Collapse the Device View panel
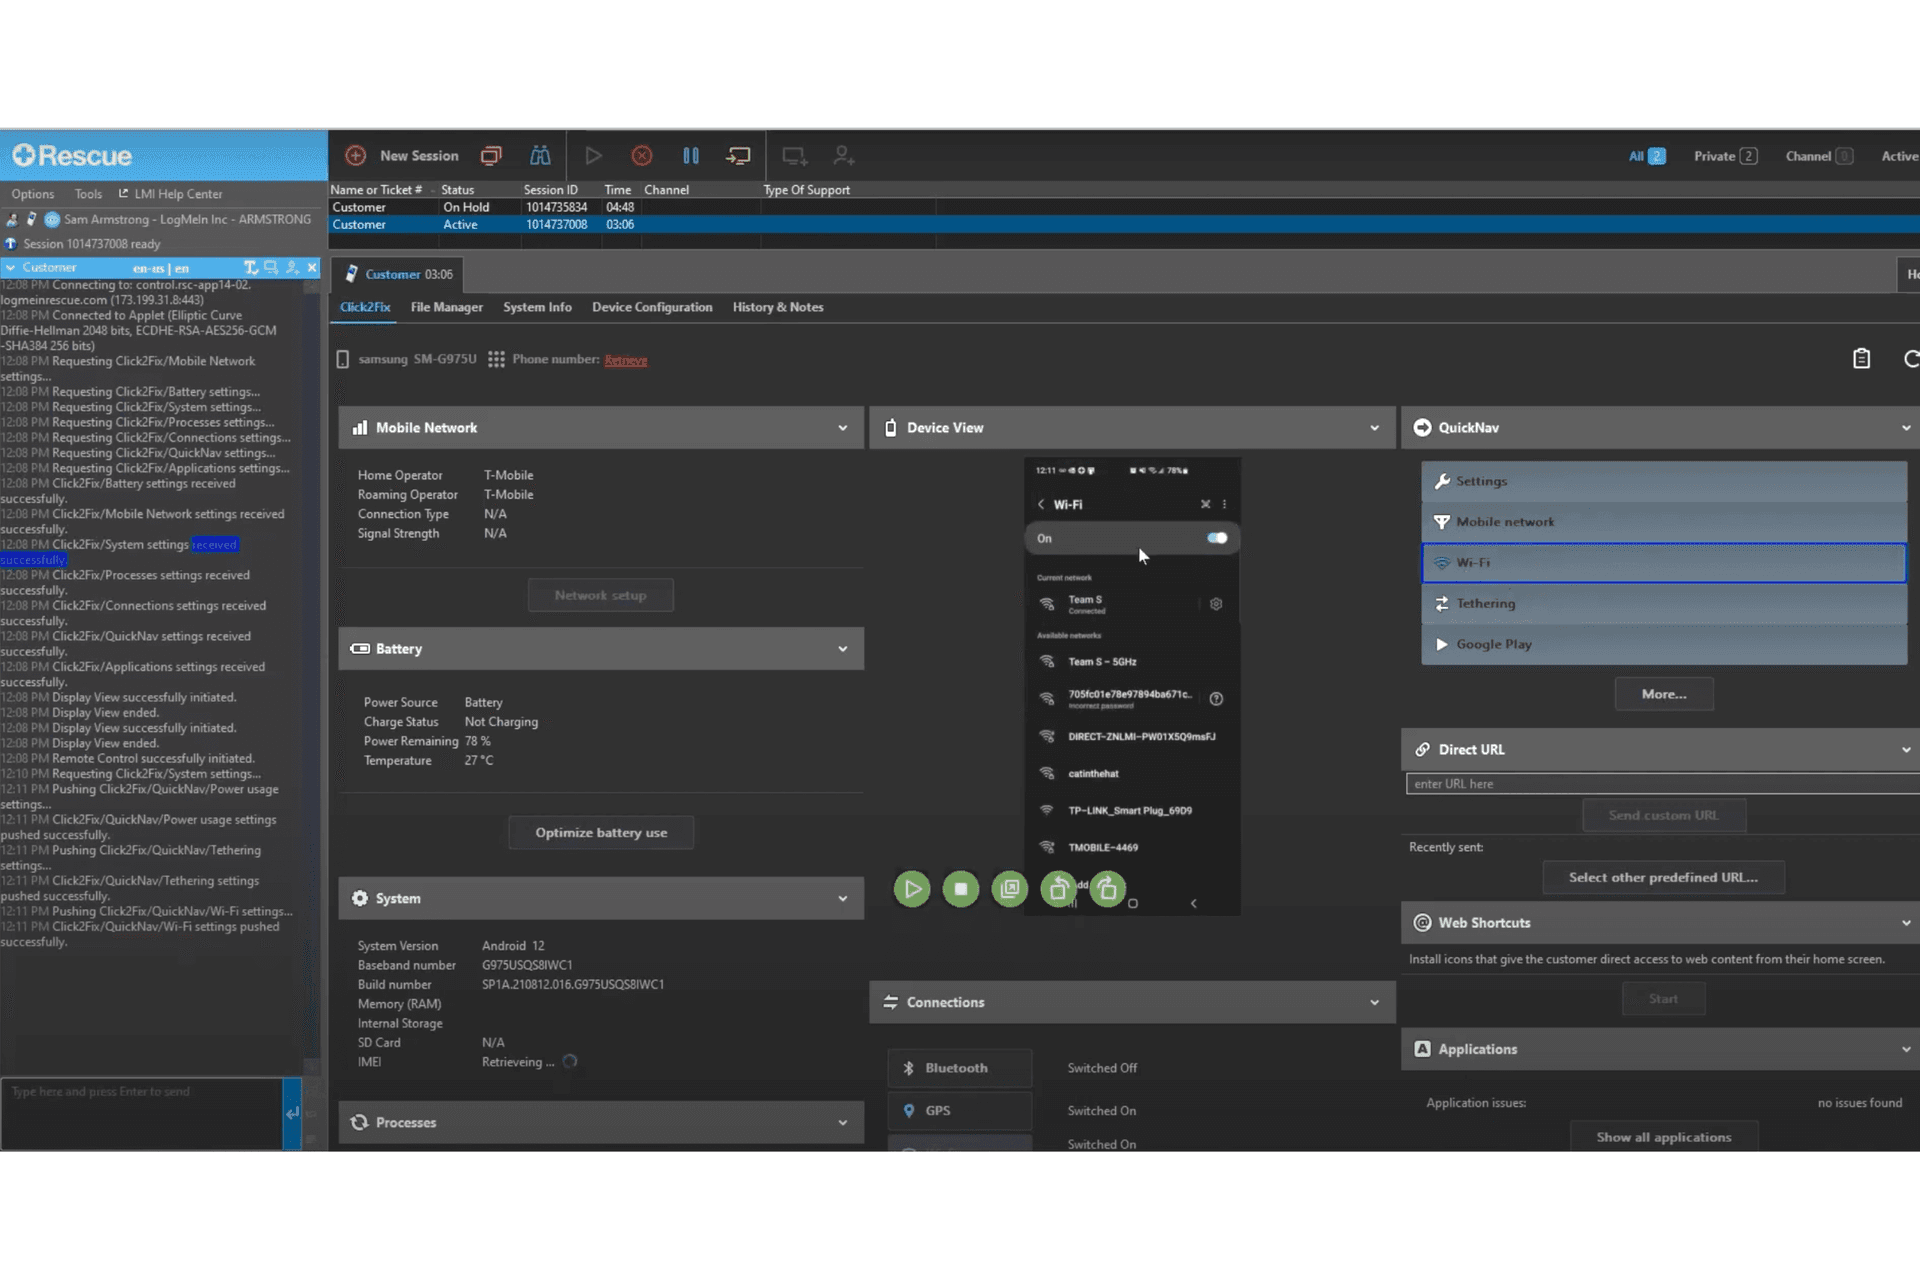 (x=1374, y=428)
